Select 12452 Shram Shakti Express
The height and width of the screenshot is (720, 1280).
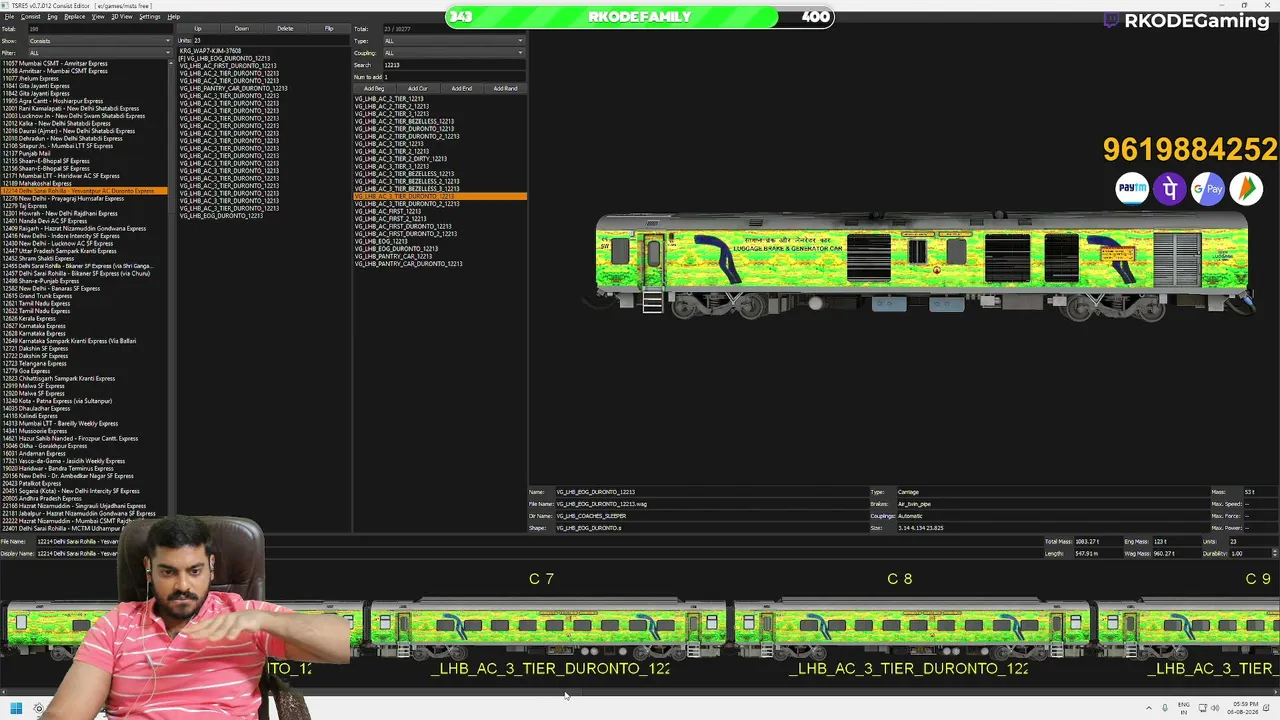(x=38, y=259)
